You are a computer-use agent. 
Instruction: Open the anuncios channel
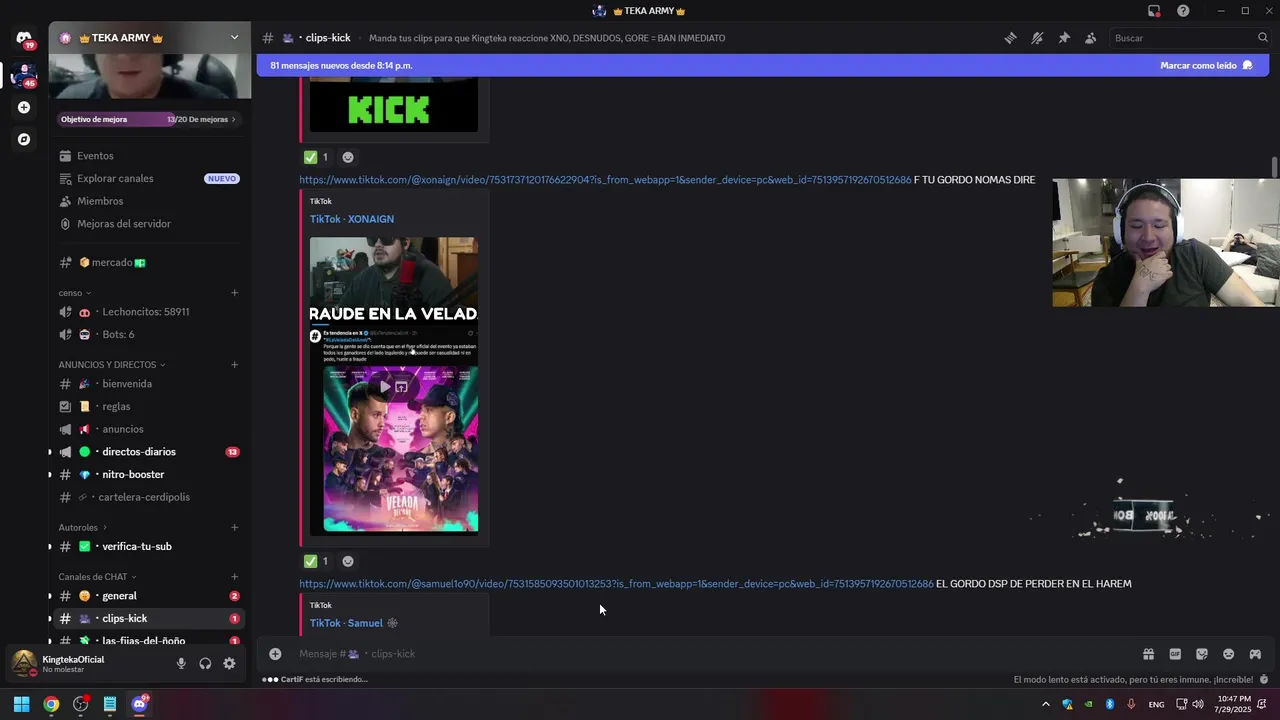coord(150,429)
